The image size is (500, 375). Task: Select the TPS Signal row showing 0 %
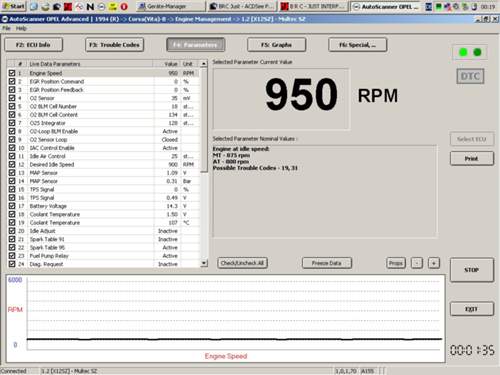103,189
